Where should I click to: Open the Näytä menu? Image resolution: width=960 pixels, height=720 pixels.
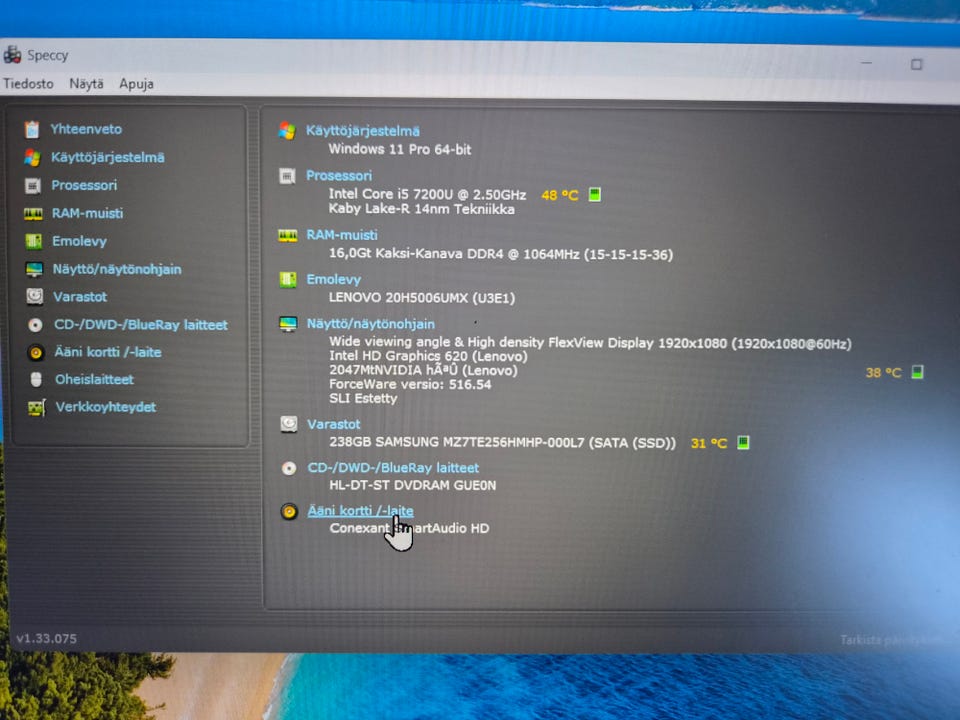coord(86,83)
